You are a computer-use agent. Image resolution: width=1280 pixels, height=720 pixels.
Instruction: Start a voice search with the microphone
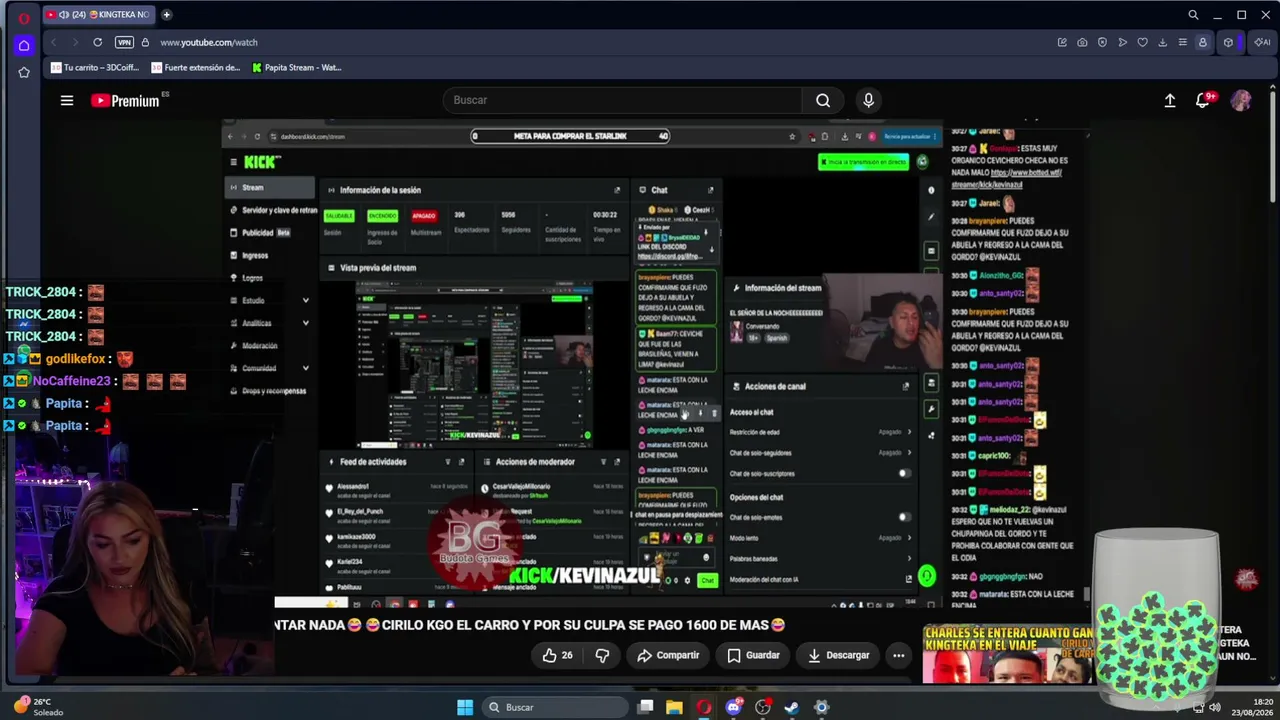[868, 100]
